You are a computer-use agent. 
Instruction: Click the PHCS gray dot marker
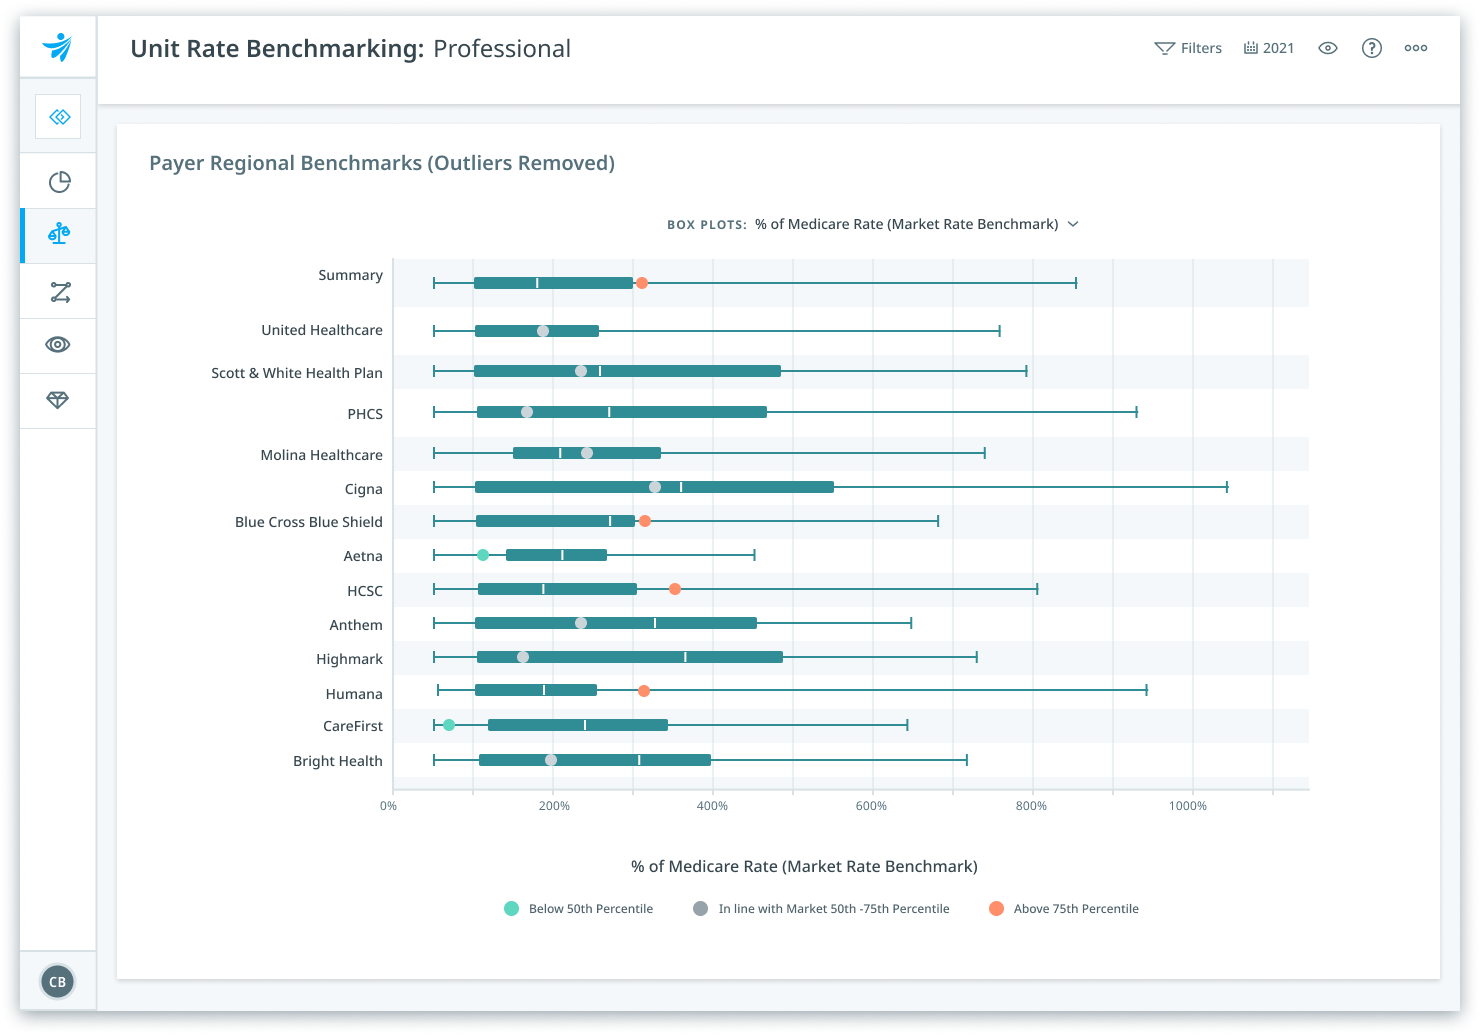[x=527, y=412]
